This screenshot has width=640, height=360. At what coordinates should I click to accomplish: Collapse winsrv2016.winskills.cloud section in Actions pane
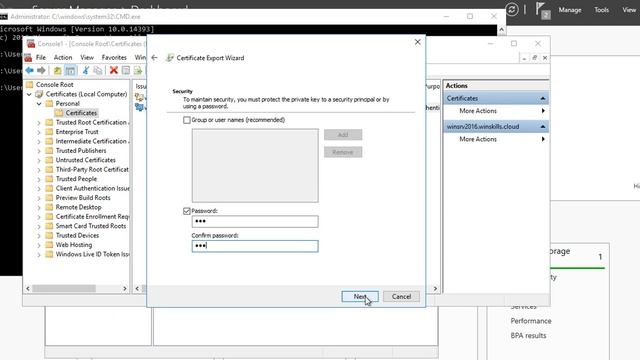(543, 127)
